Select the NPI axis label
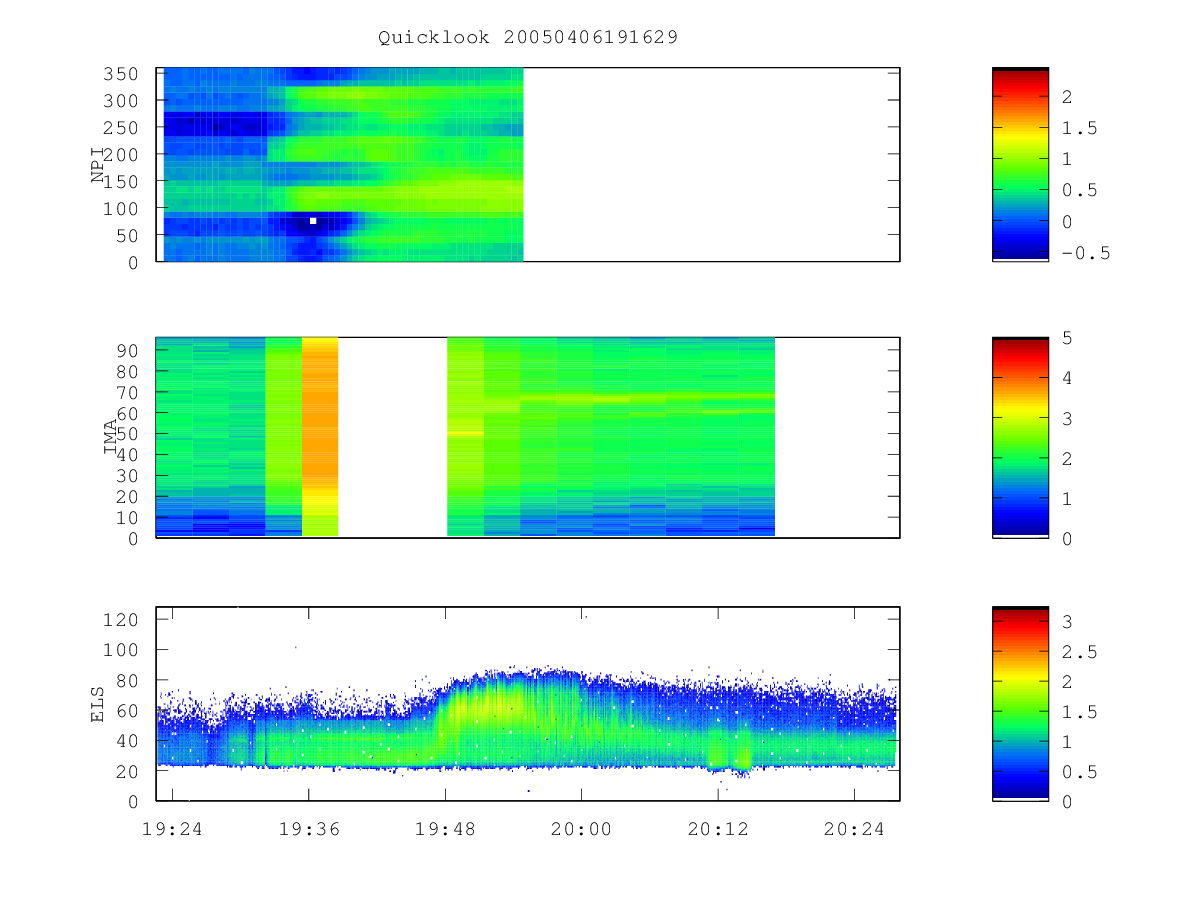The height and width of the screenshot is (900, 1200). pyautogui.click(x=98, y=165)
